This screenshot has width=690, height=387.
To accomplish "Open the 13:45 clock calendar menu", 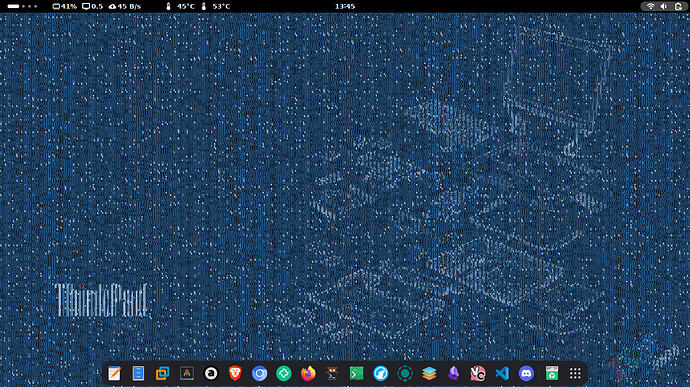I will tap(345, 6).
